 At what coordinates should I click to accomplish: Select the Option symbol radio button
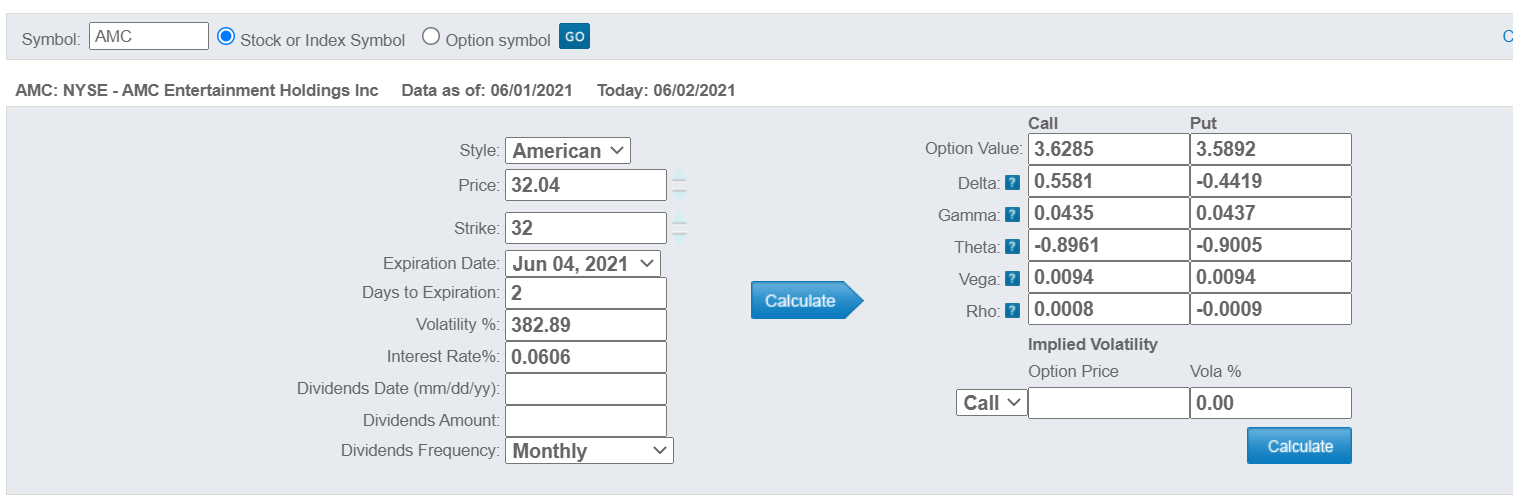(431, 38)
